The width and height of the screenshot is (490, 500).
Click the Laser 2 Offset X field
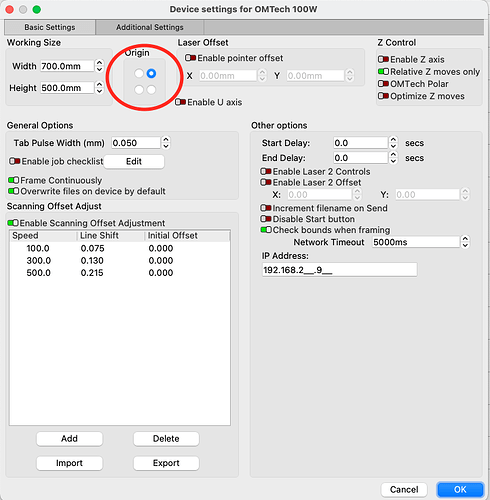(319, 194)
